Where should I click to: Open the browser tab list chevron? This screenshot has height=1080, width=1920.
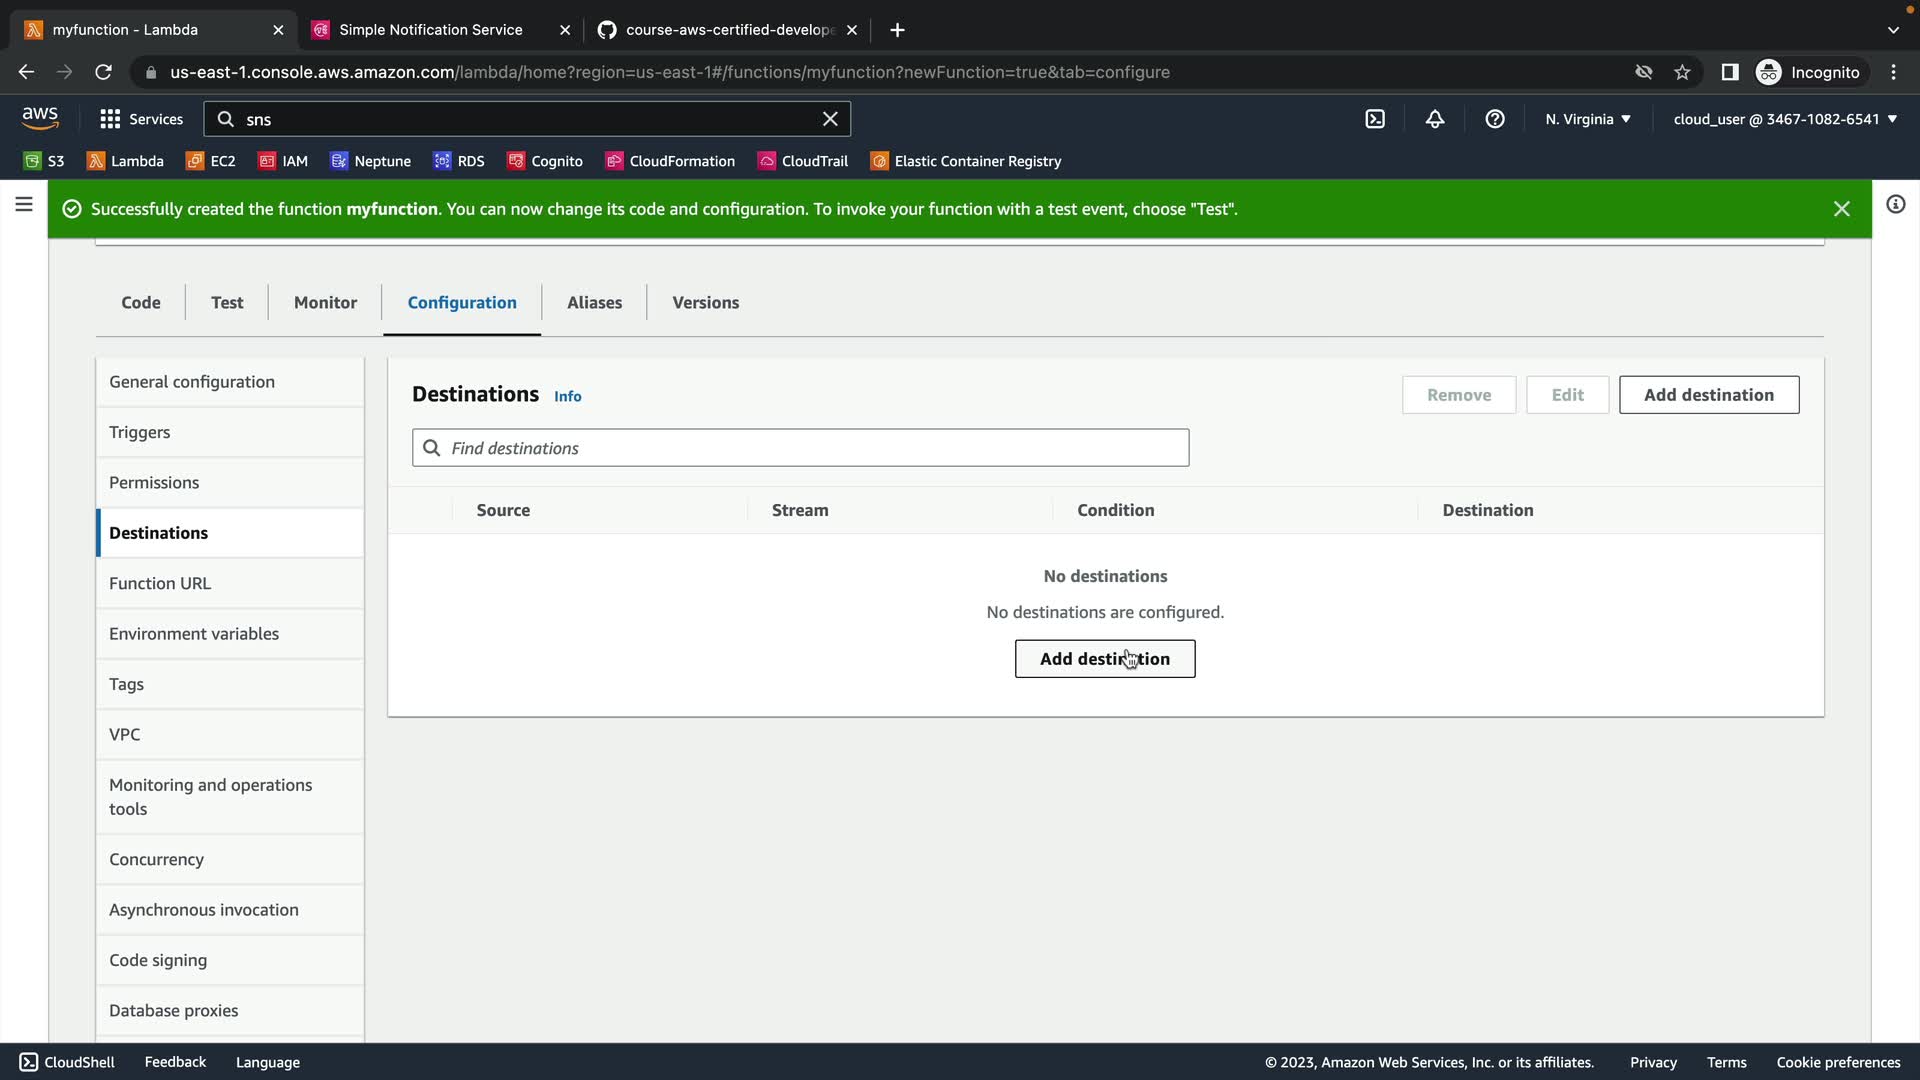tap(1893, 30)
